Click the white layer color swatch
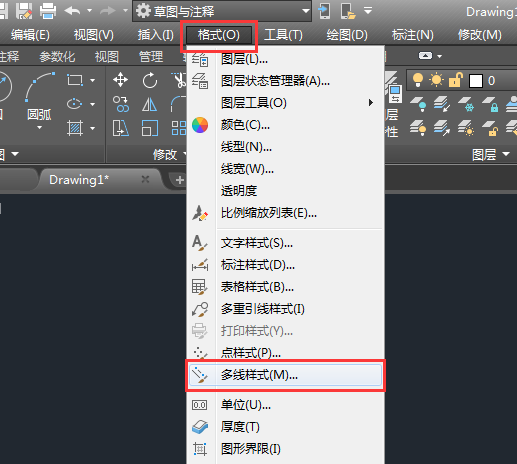Image resolution: width=517 pixels, height=464 pixels. 476,81
